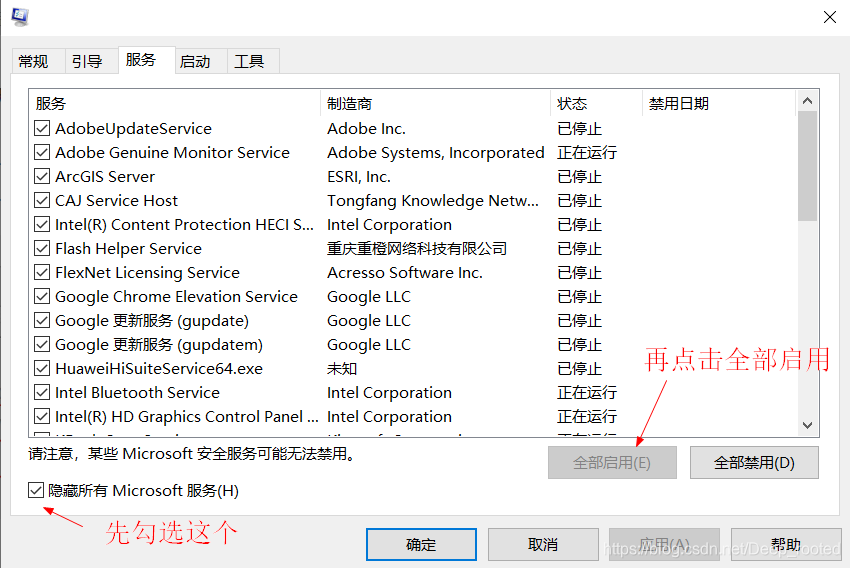The image size is (850, 568).
Task: Select the ArcGIS Server service name
Action: point(105,177)
